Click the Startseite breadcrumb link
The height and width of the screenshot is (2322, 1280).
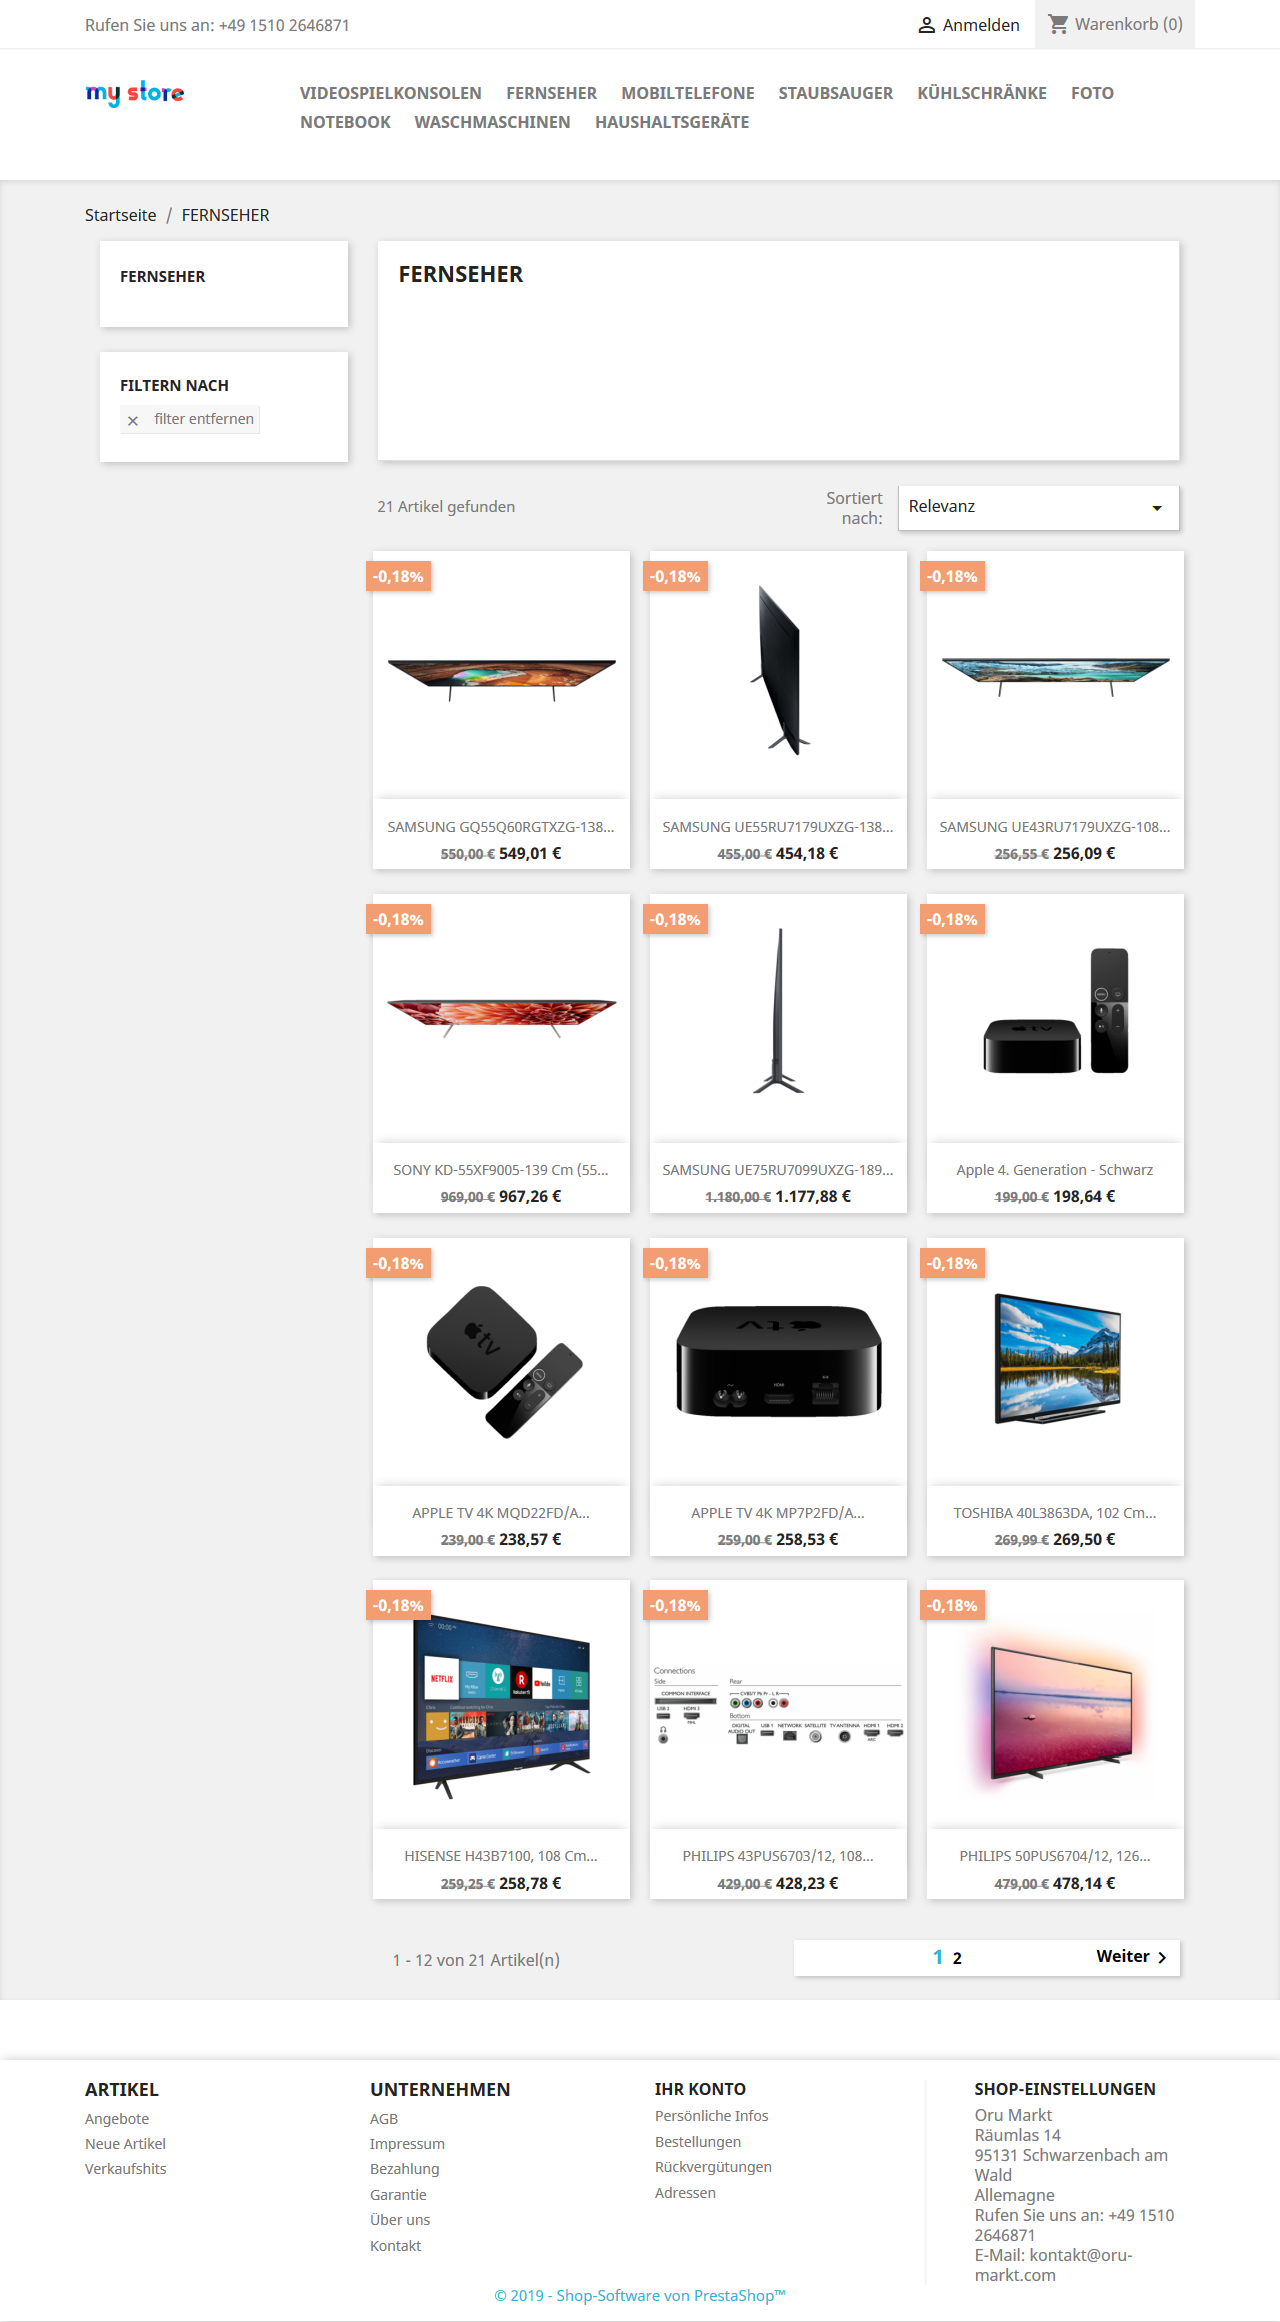click(x=121, y=215)
